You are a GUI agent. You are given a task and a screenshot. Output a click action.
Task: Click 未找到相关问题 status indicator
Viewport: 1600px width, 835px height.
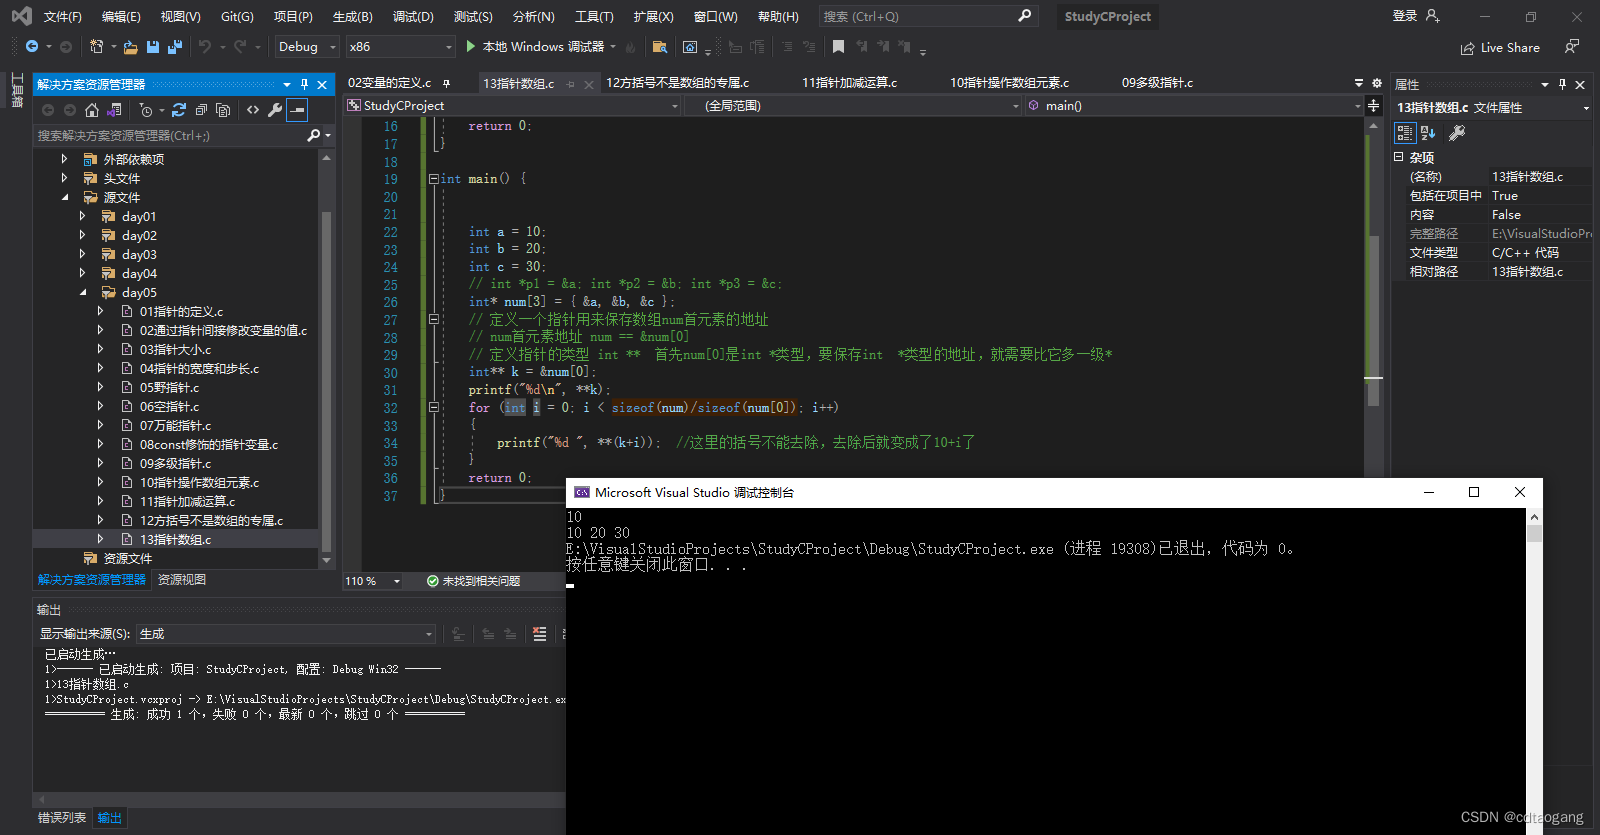(x=473, y=581)
